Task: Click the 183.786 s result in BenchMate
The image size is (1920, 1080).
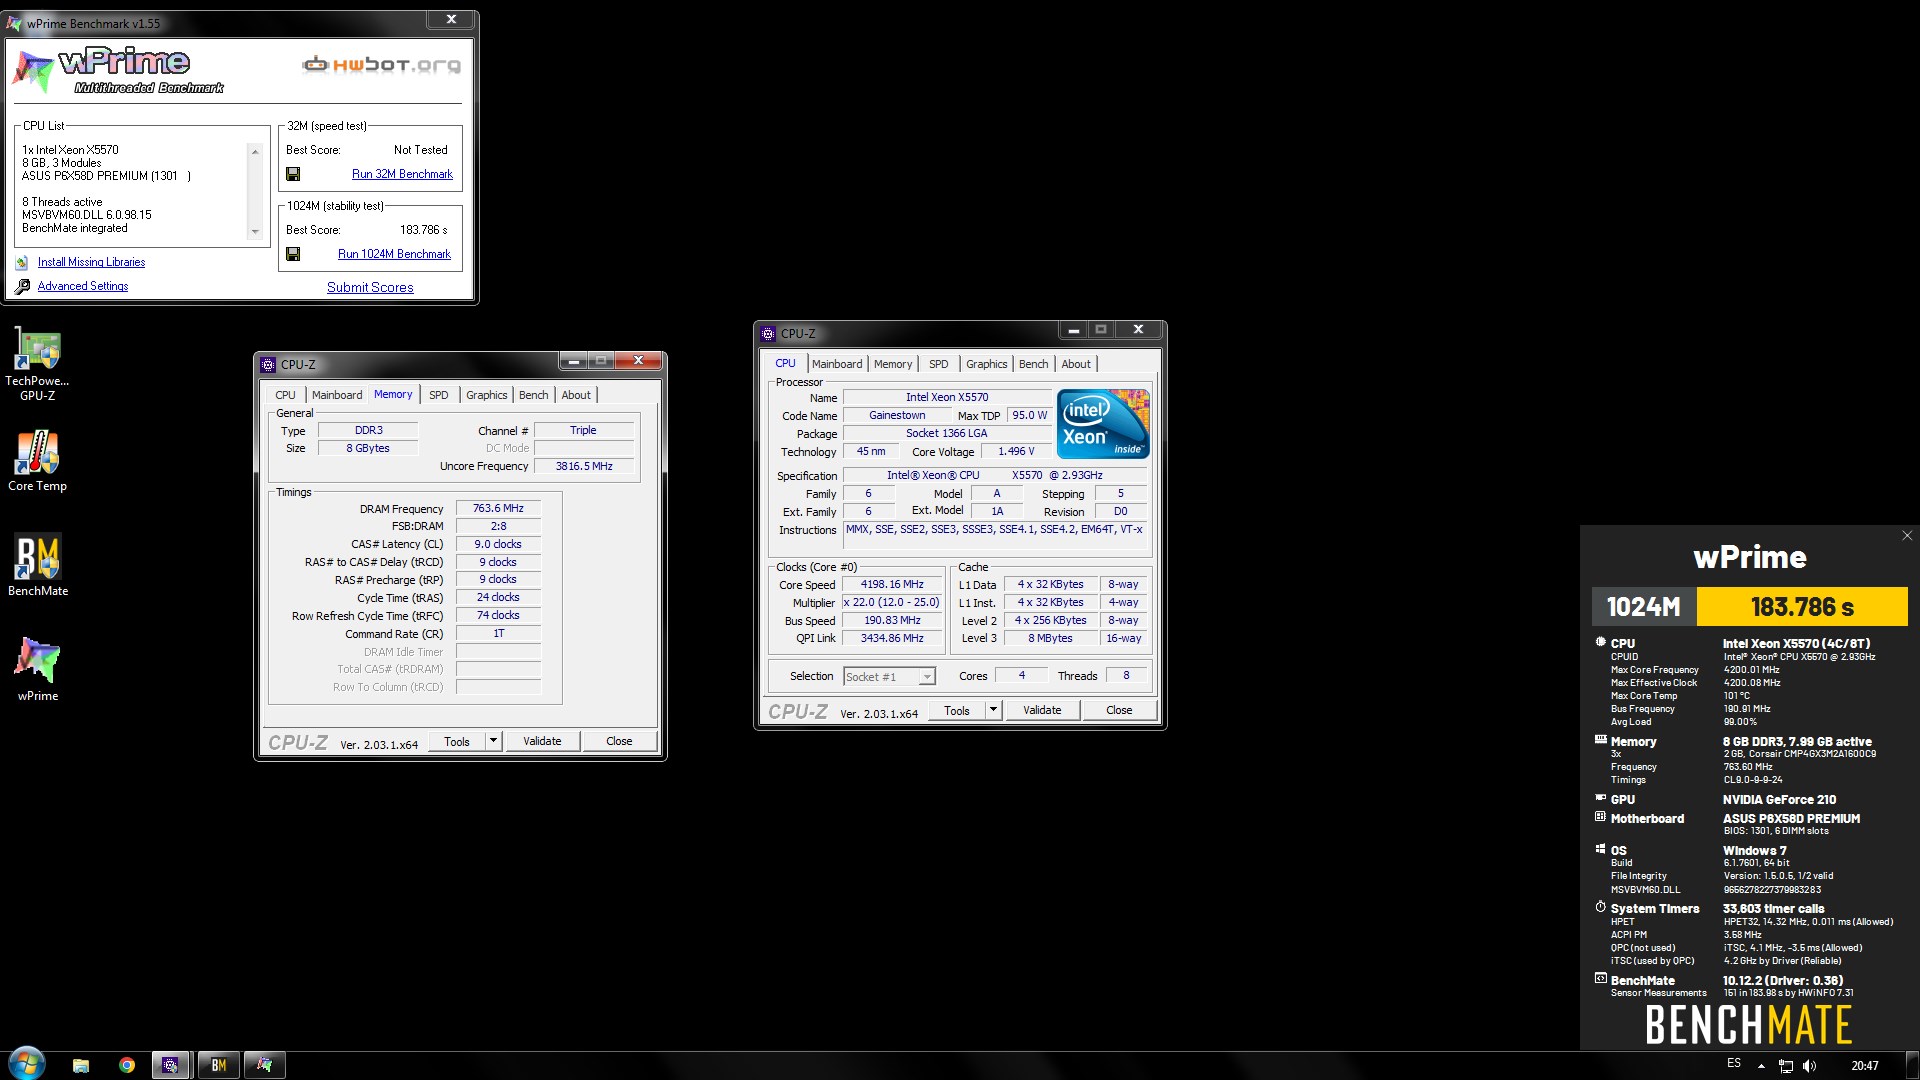Action: coord(1802,607)
